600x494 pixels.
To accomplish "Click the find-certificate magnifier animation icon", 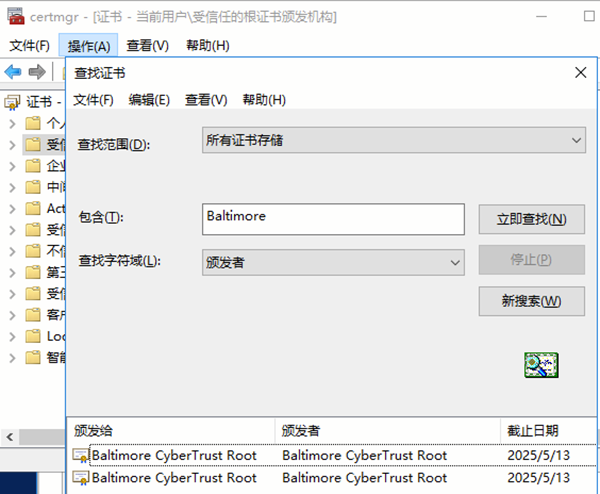I will pos(541,365).
